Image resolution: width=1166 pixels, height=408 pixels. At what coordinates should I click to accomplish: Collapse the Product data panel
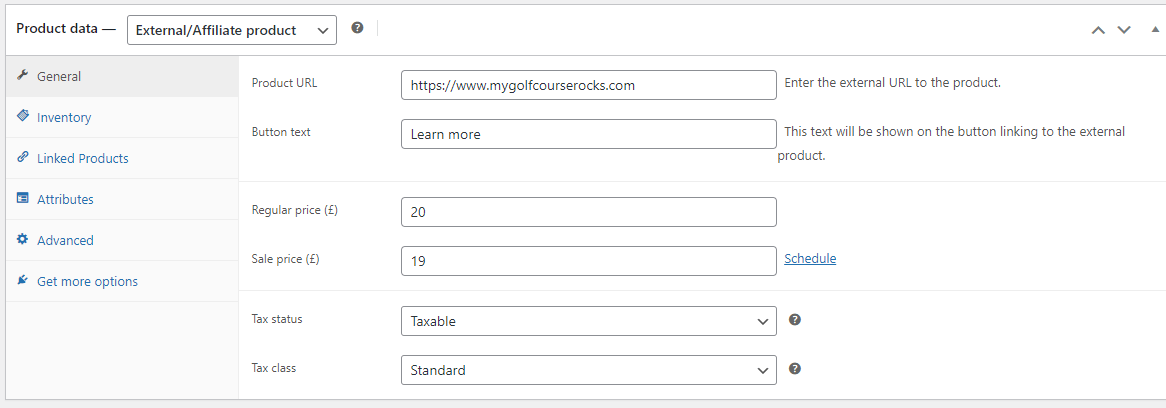[1155, 30]
